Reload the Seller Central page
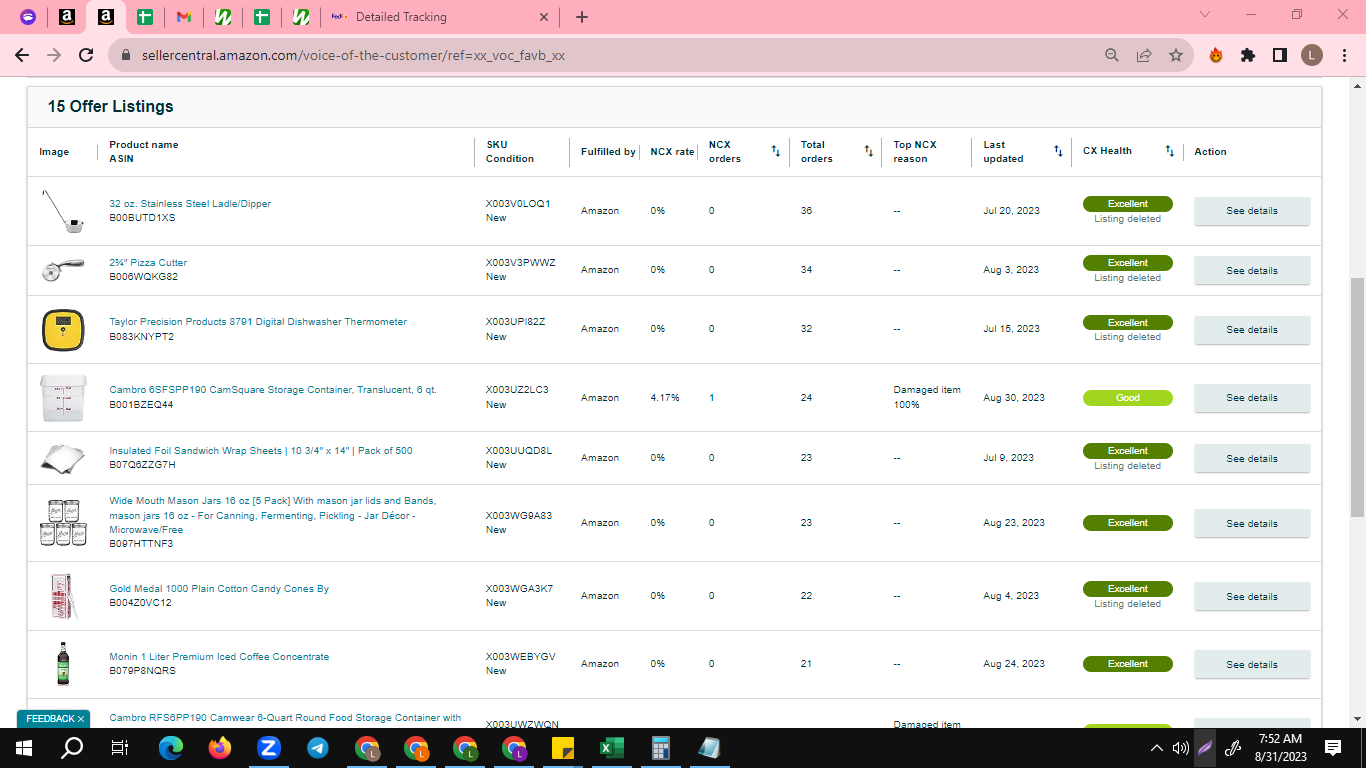This screenshot has height=768, width=1366. [x=86, y=55]
